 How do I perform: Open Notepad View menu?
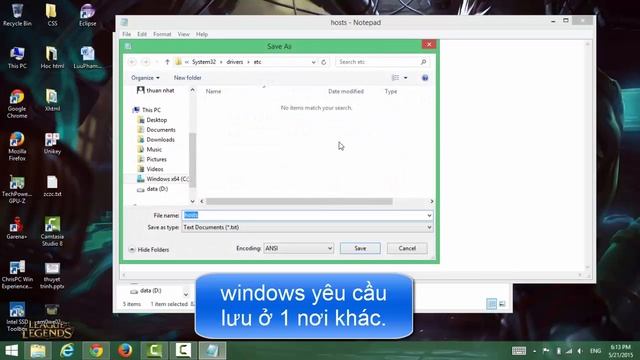183,34
